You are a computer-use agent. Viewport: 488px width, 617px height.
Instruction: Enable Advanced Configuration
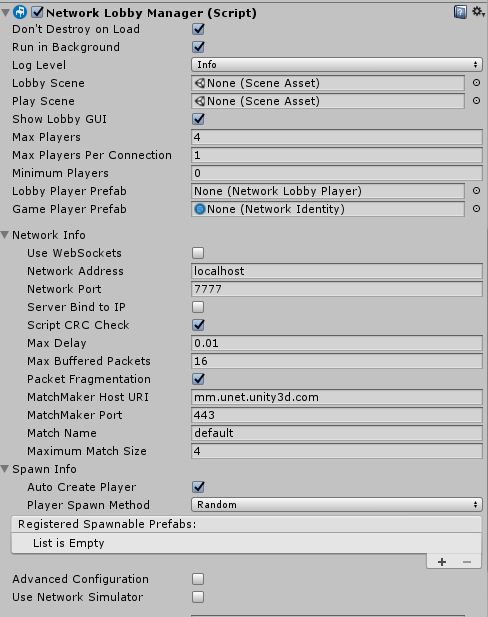198,579
